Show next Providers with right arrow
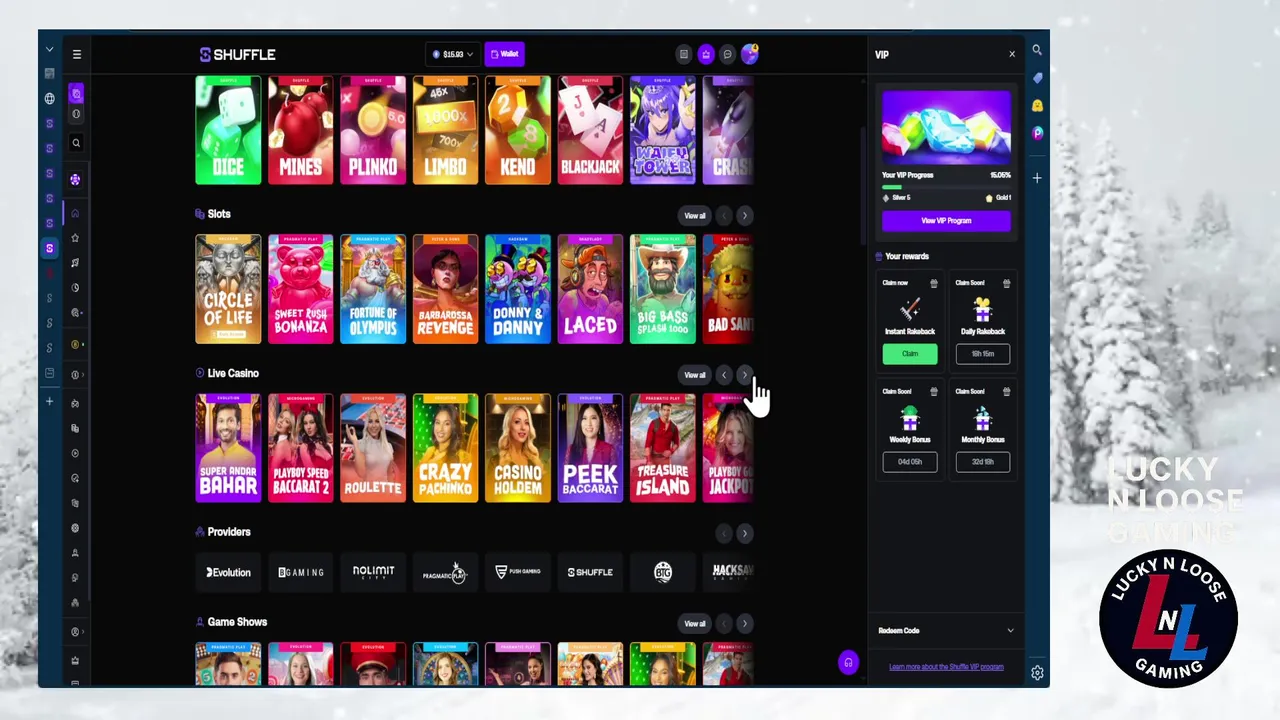Screen dimensions: 1280x720 click(744, 534)
